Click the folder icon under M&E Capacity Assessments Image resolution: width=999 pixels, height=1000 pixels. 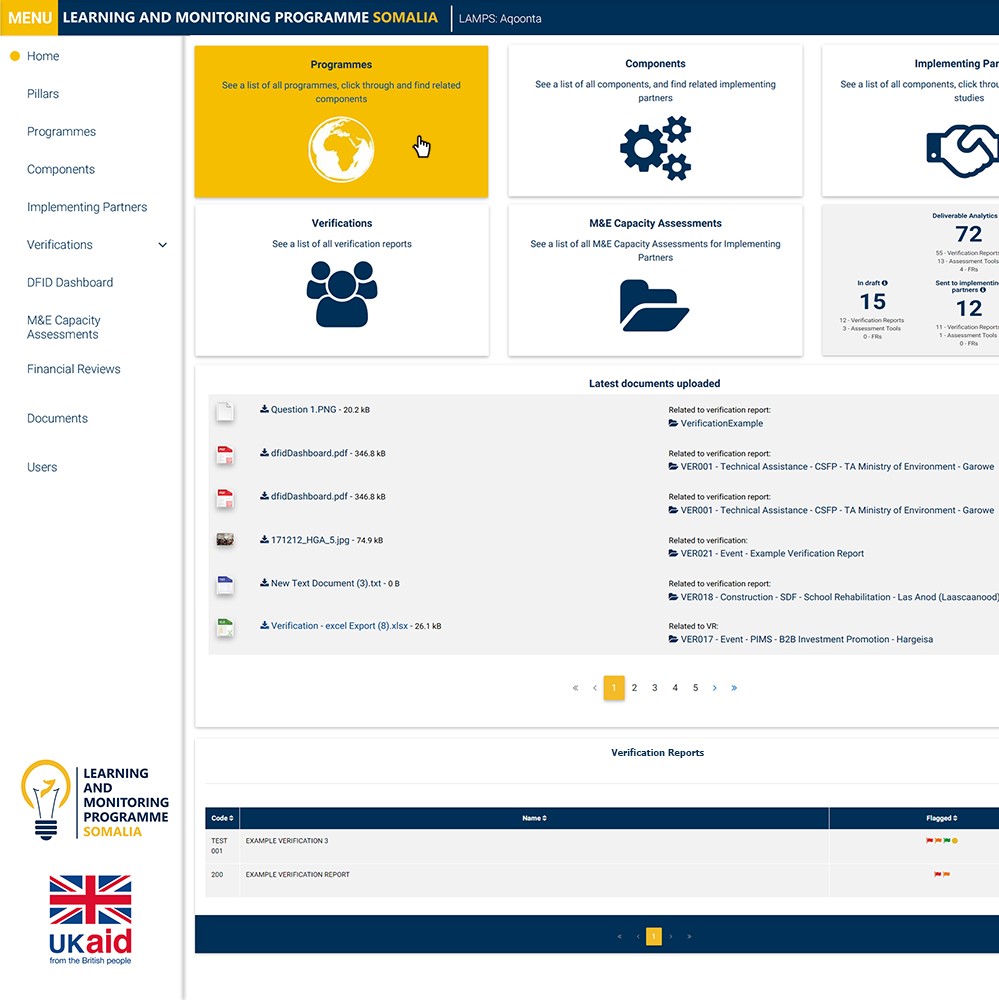655,305
